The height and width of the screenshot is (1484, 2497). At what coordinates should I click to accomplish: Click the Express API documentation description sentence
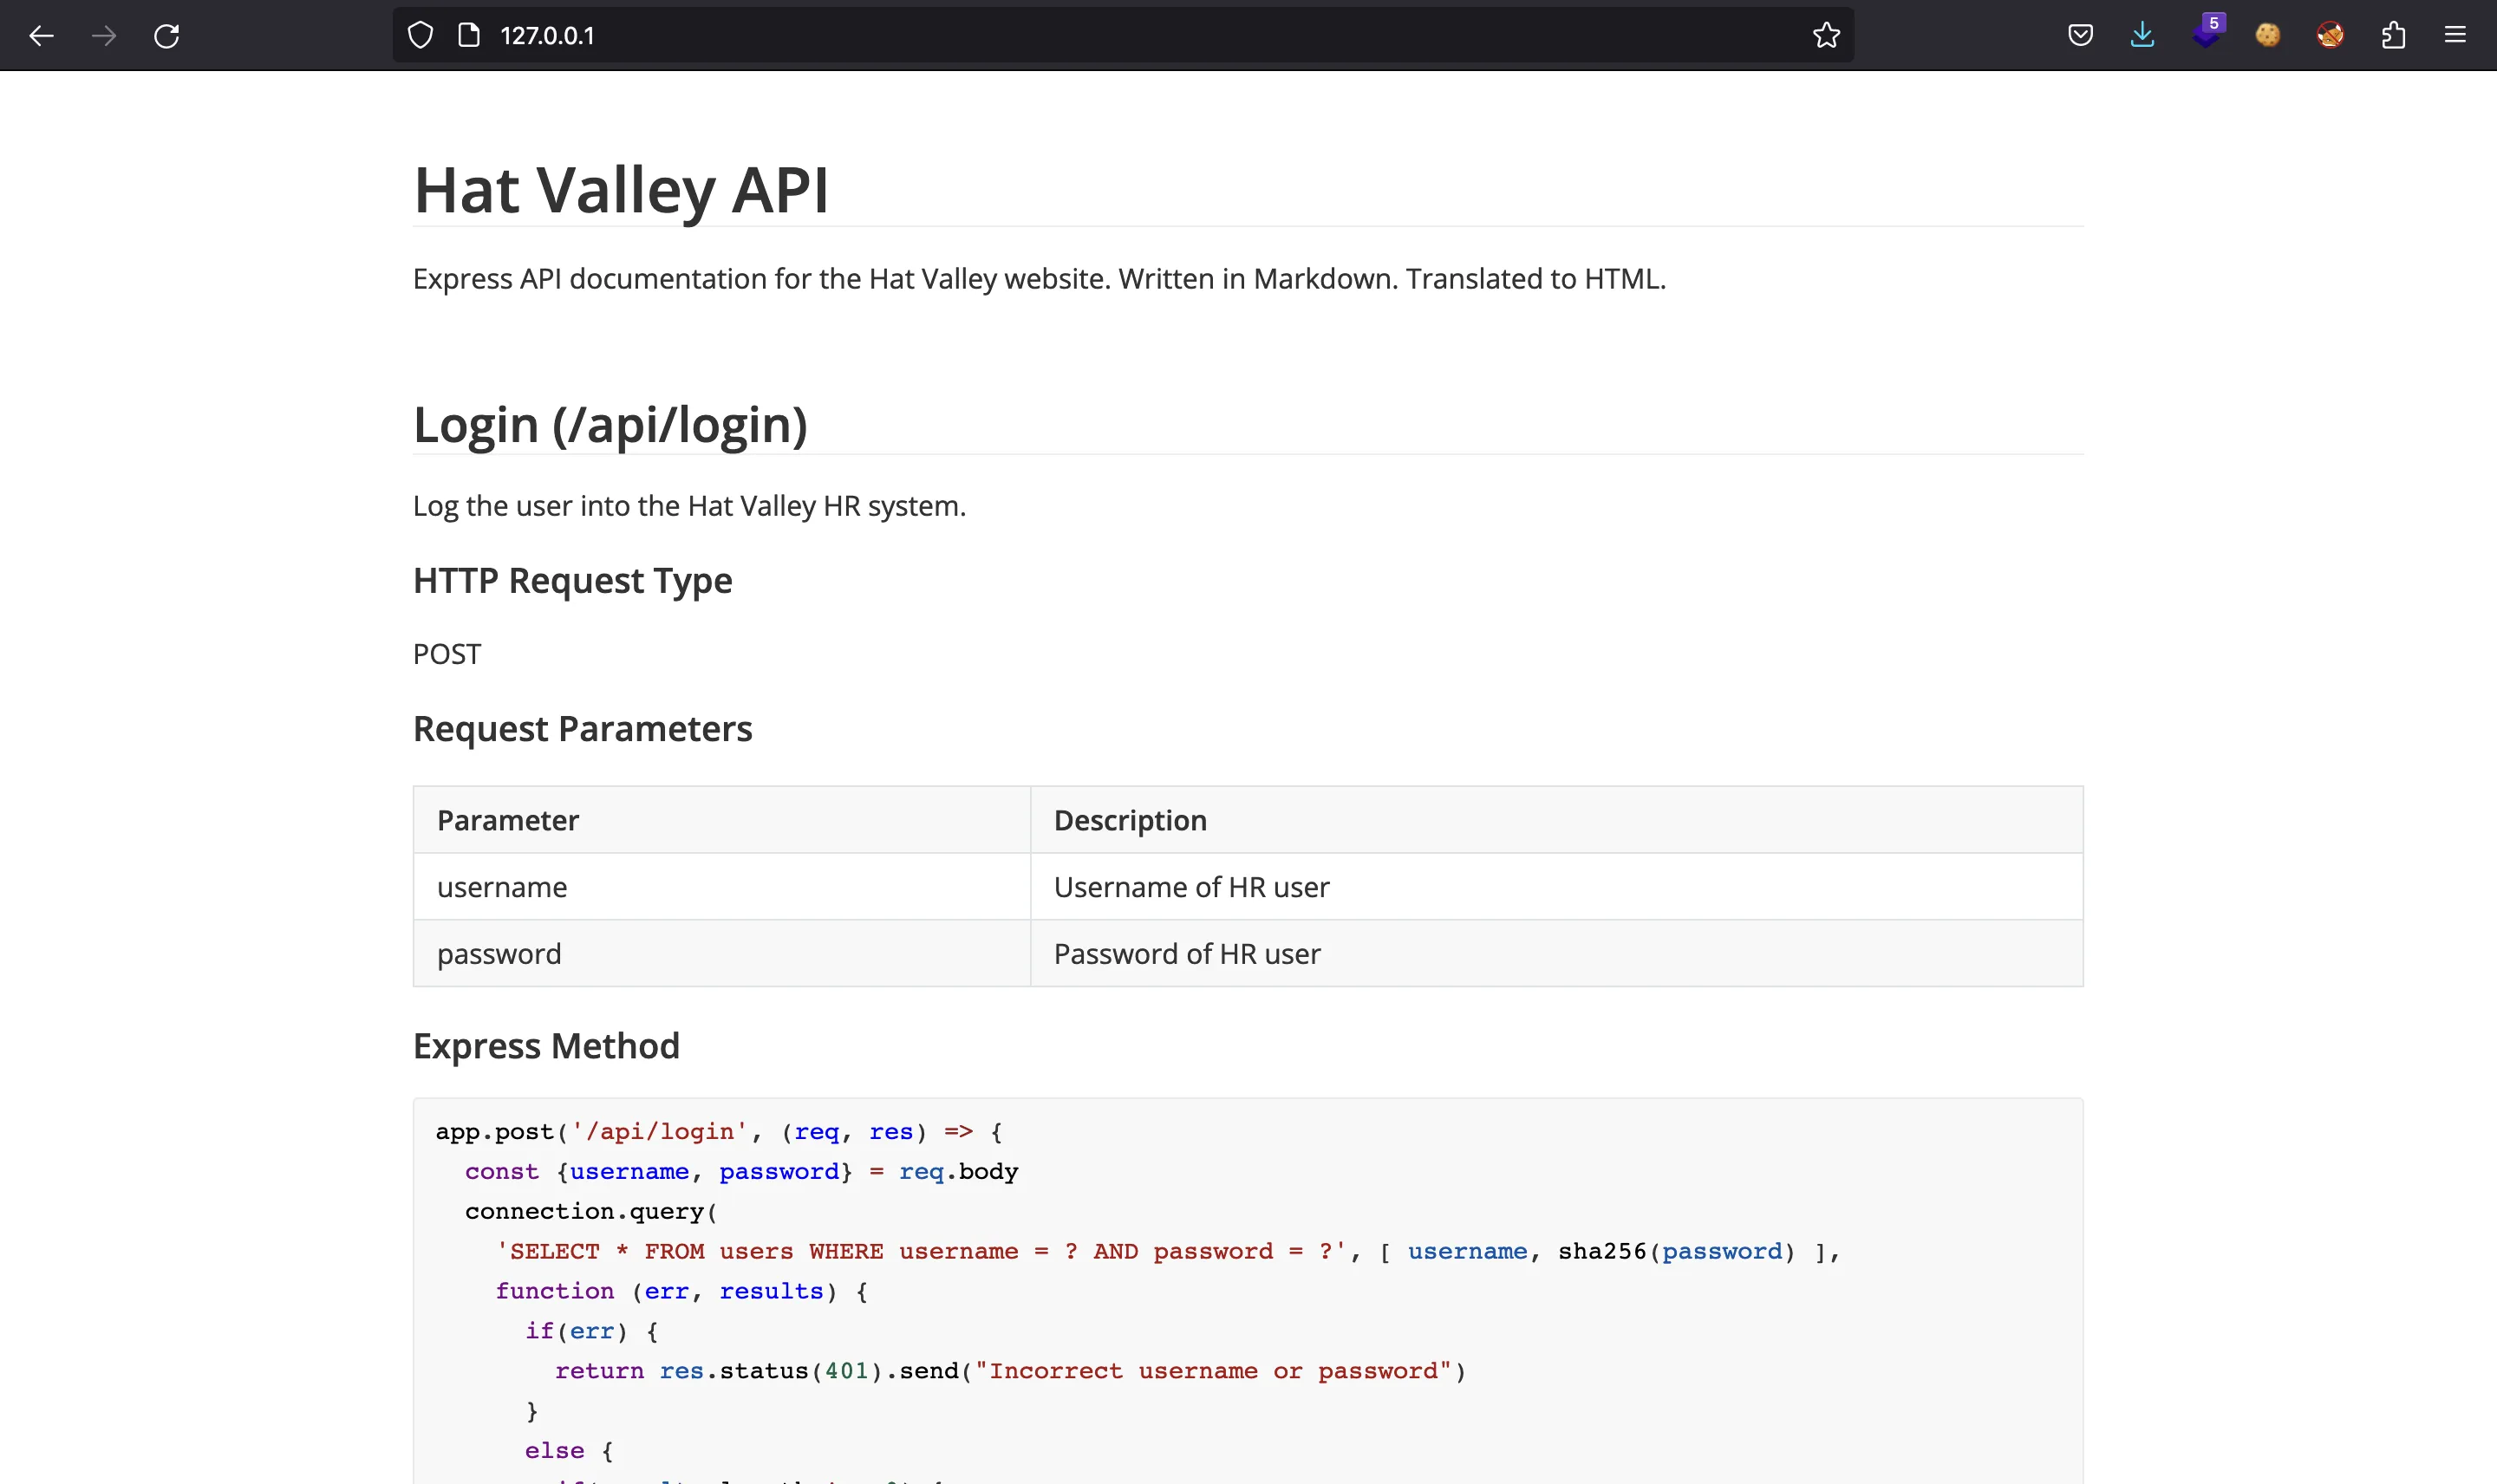pyautogui.click(x=1039, y=279)
